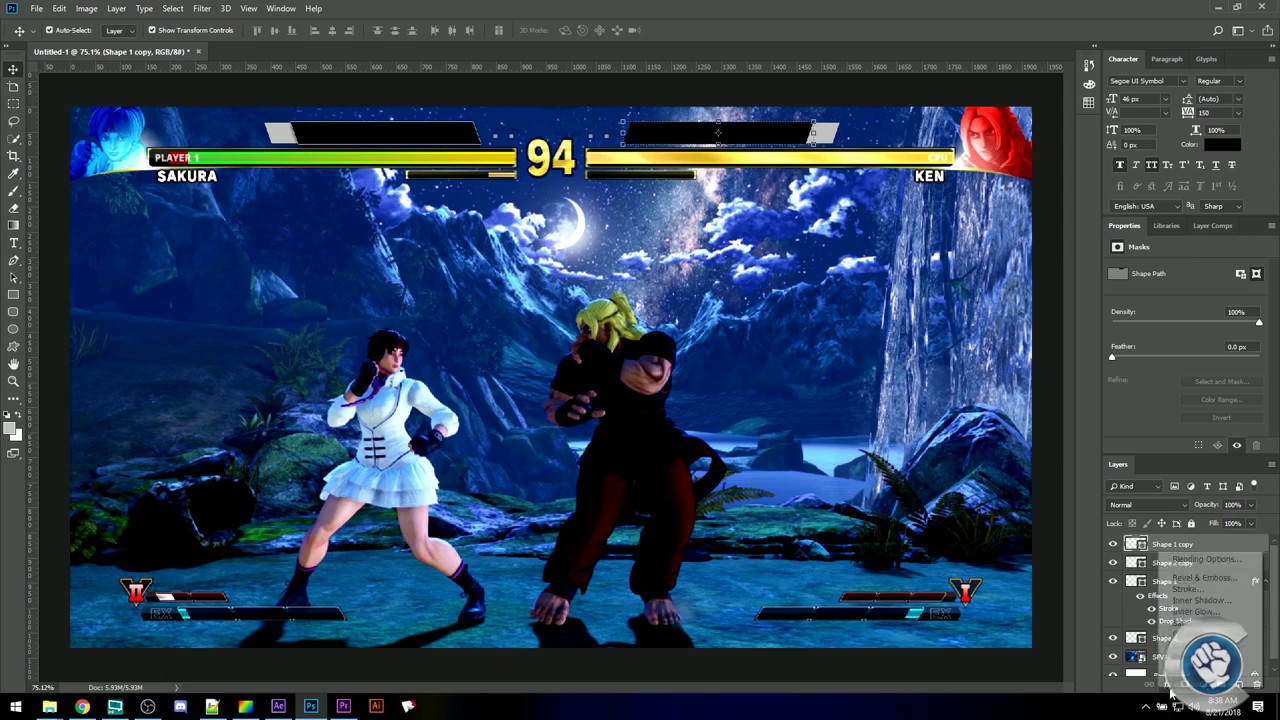Toggle Underline in Character panel
Image resolution: width=1280 pixels, height=720 pixels.
coord(1215,164)
